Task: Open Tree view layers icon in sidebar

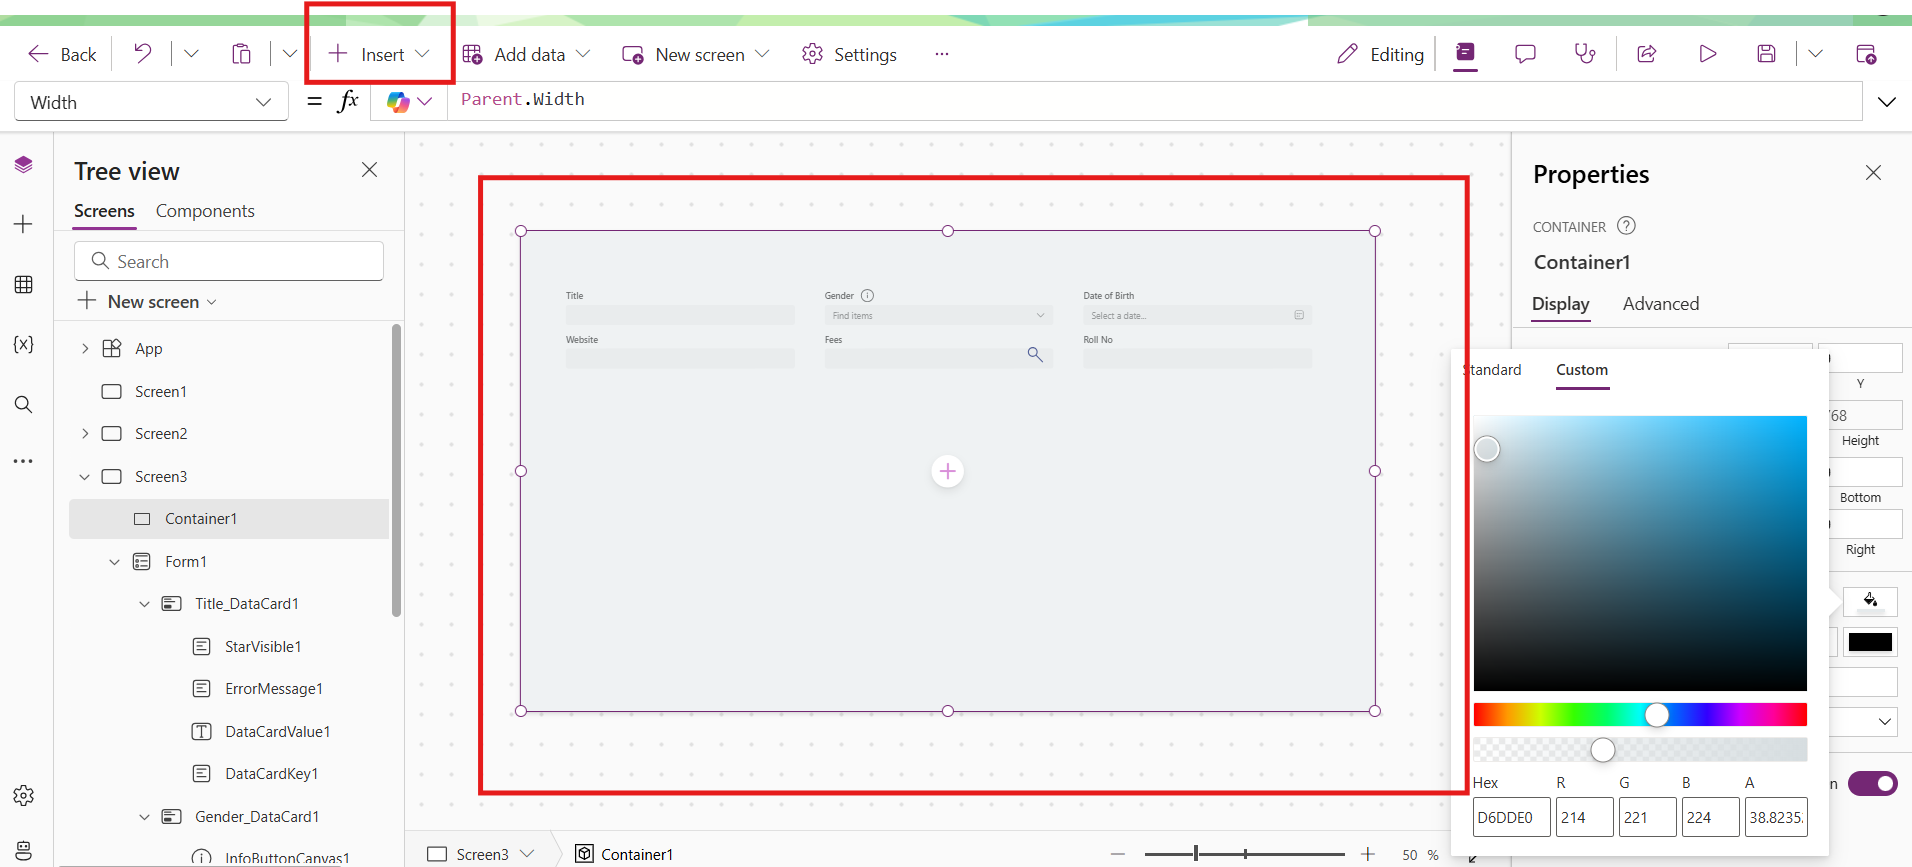Action: click(24, 165)
